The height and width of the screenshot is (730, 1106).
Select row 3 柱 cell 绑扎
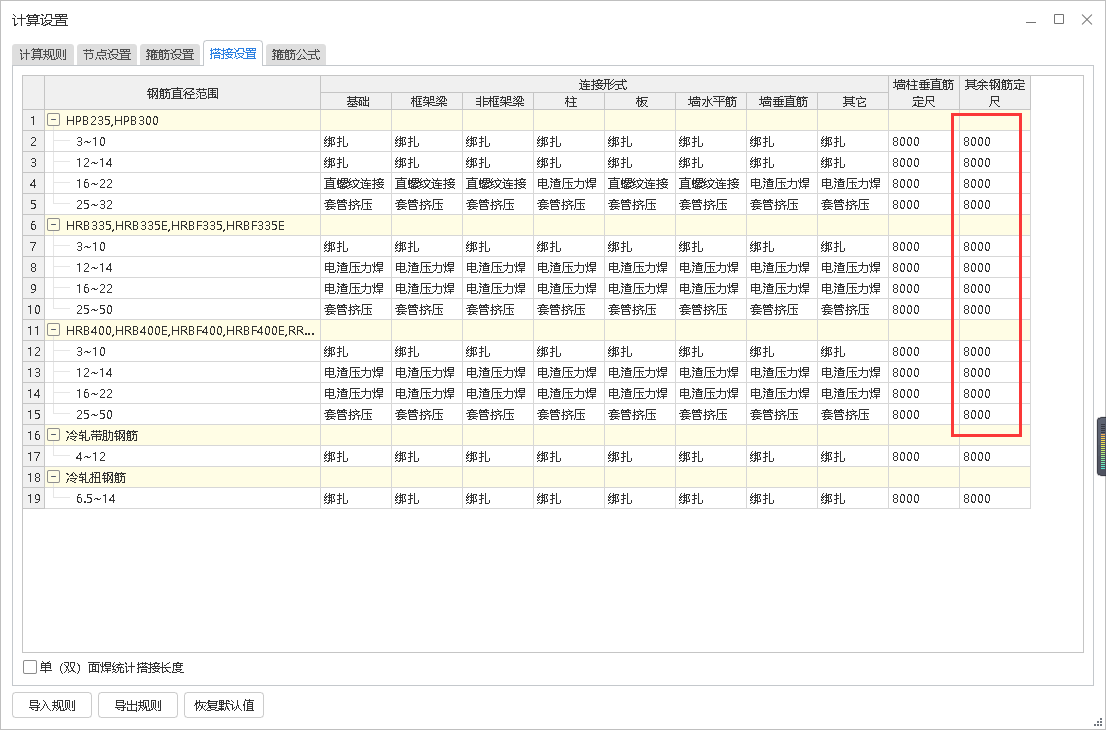(x=569, y=162)
